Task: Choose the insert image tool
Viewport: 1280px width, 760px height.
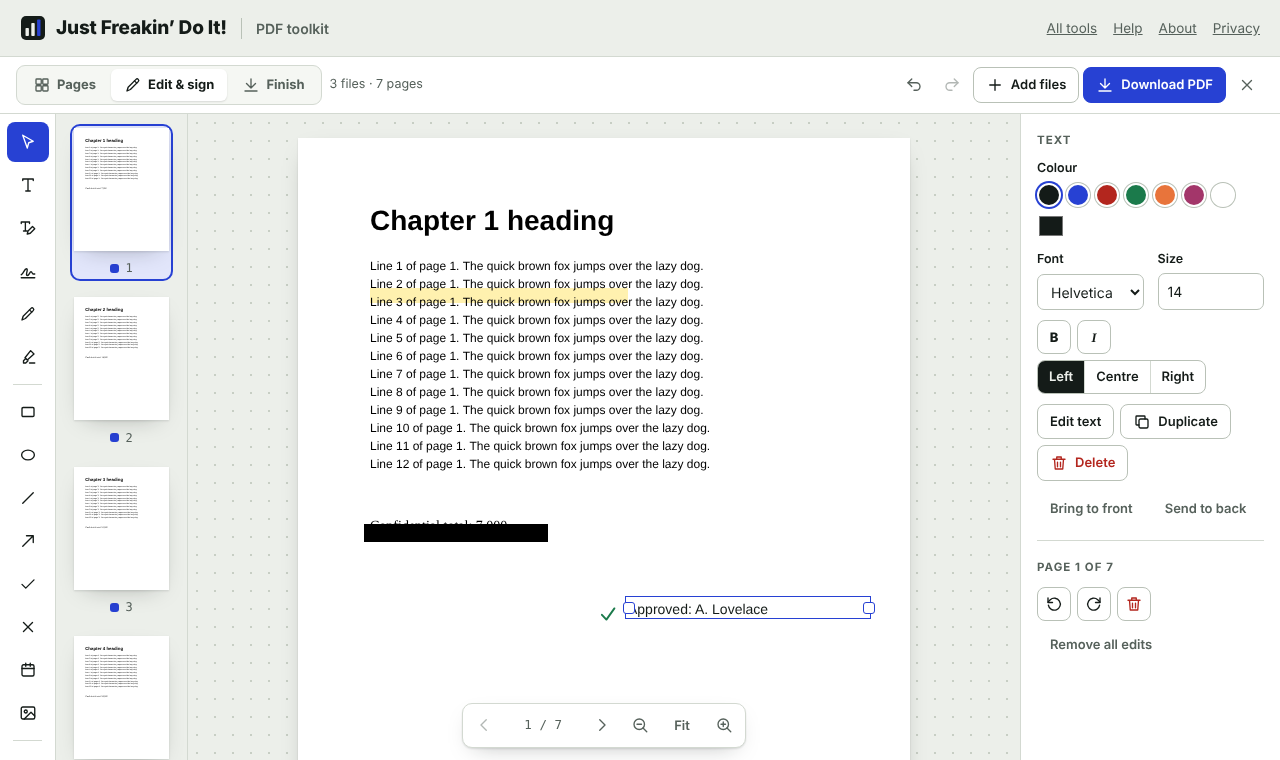Action: 28,713
